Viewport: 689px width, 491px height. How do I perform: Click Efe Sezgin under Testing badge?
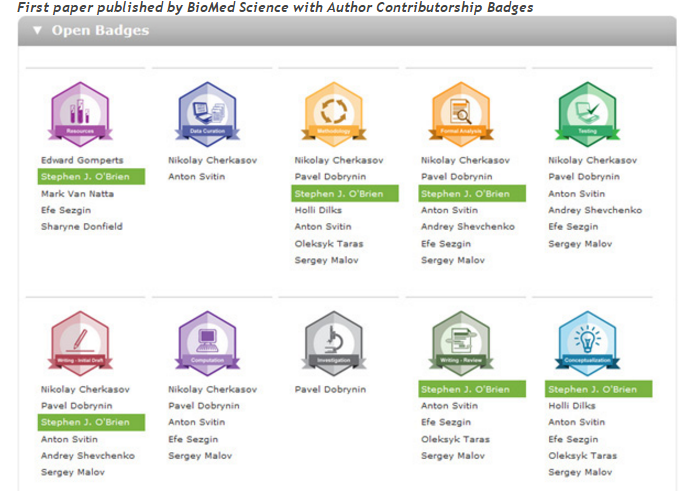pos(573,226)
